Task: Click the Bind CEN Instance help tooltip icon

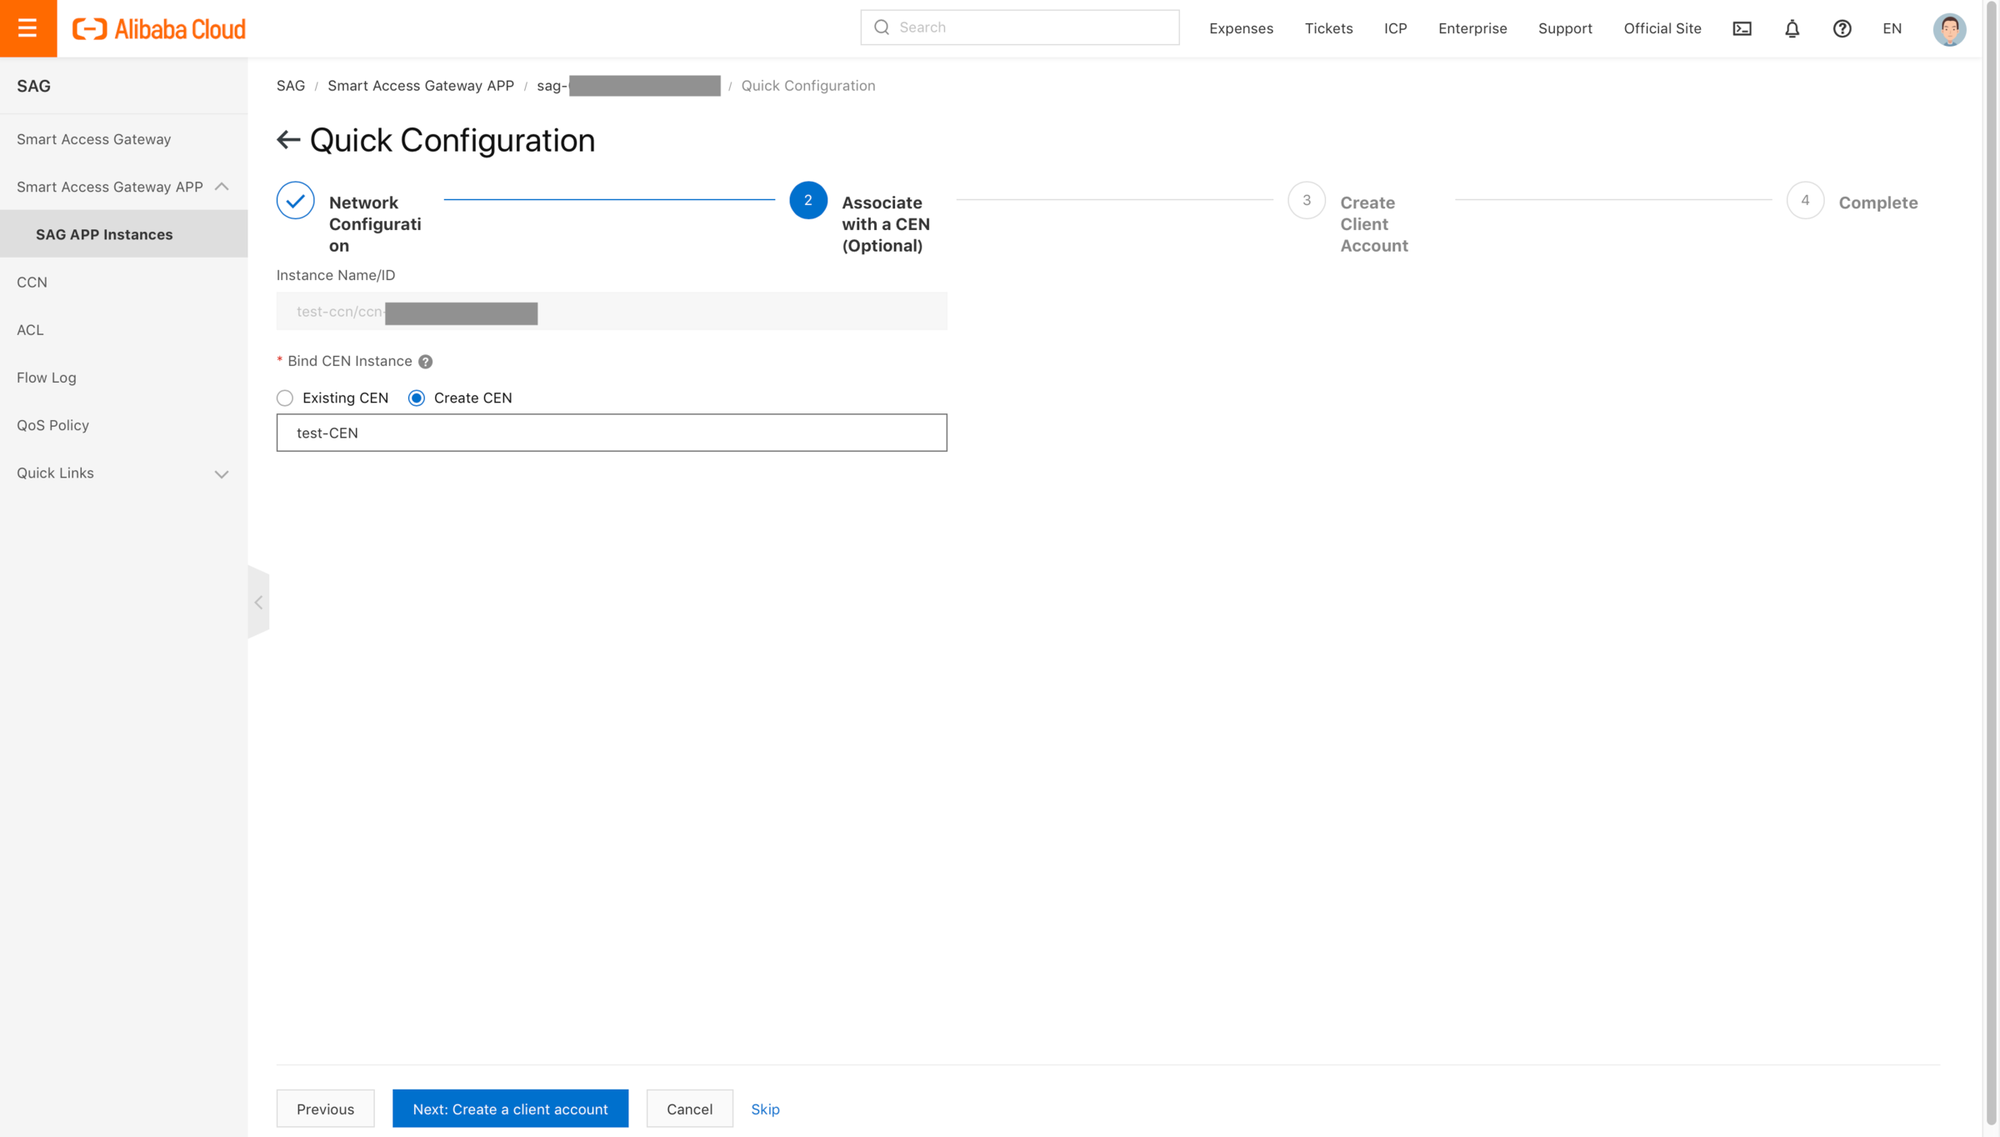Action: tap(426, 362)
